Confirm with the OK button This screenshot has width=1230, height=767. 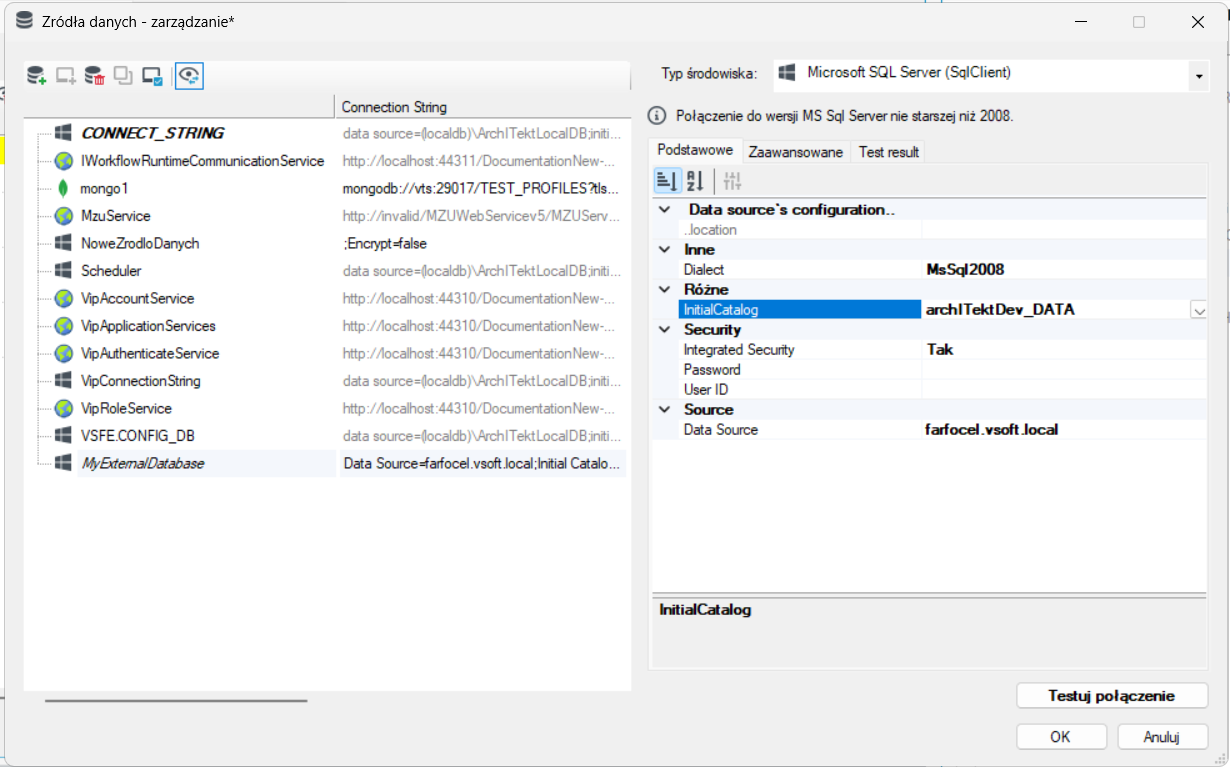click(1061, 737)
